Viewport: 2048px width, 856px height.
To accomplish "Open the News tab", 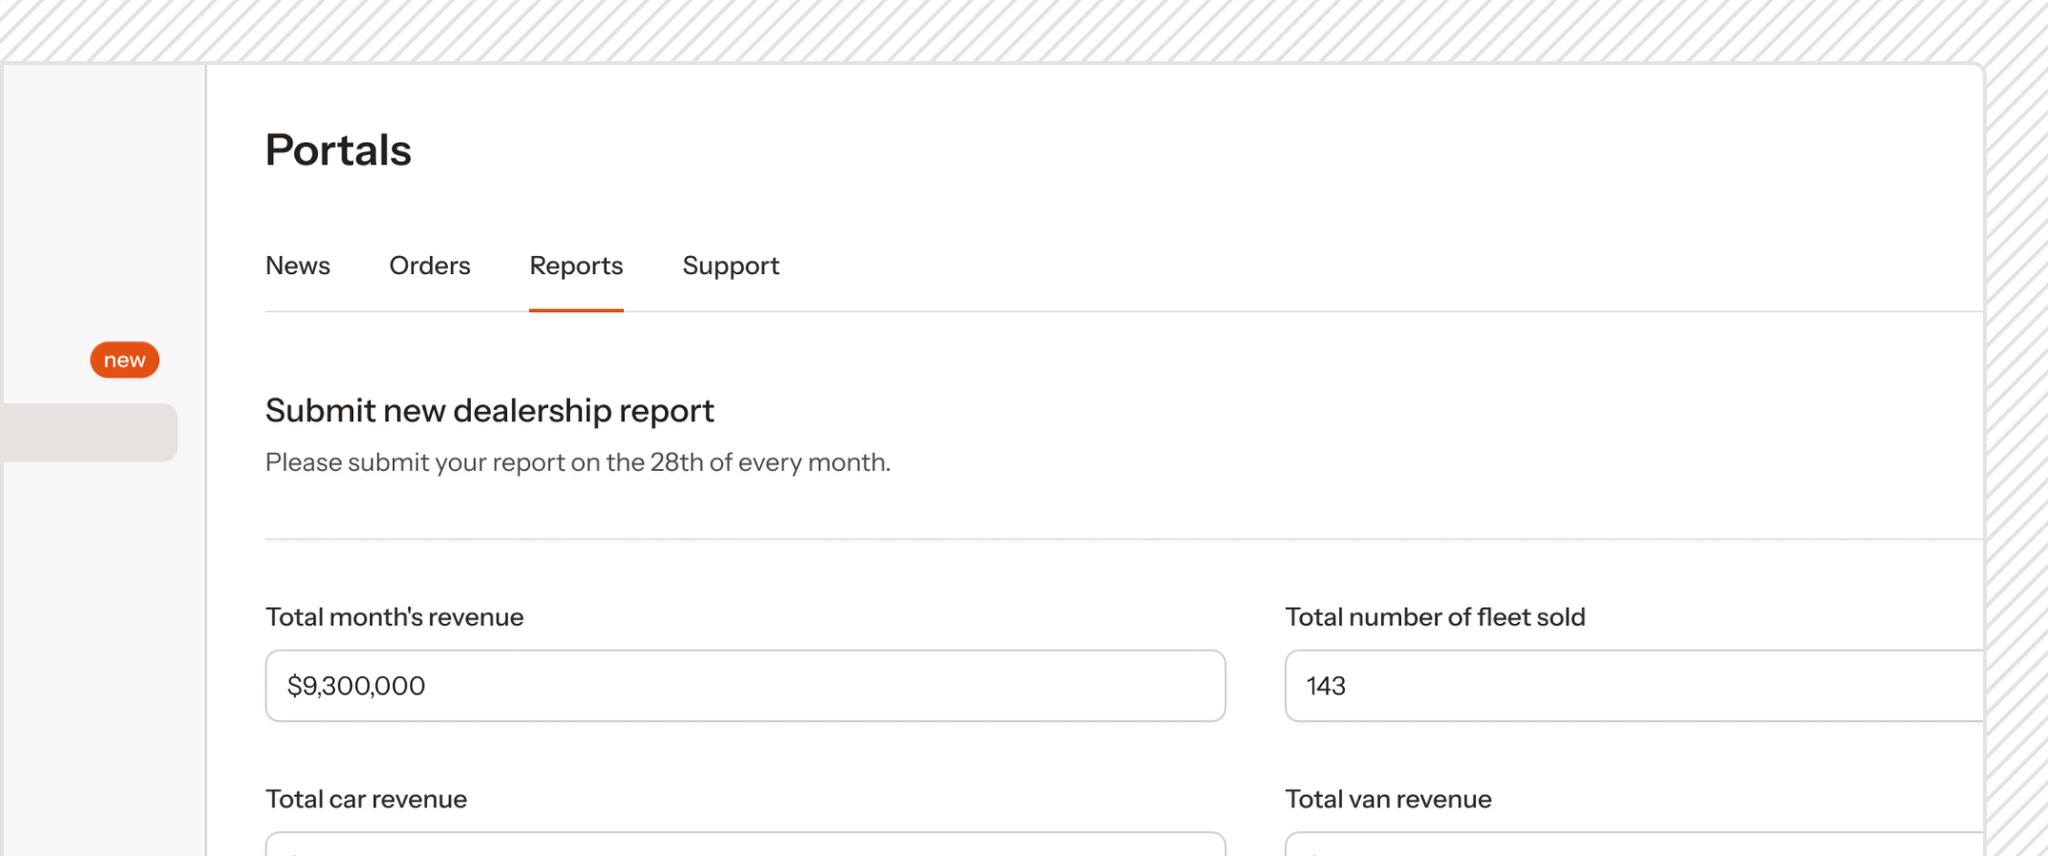I will point(297,266).
